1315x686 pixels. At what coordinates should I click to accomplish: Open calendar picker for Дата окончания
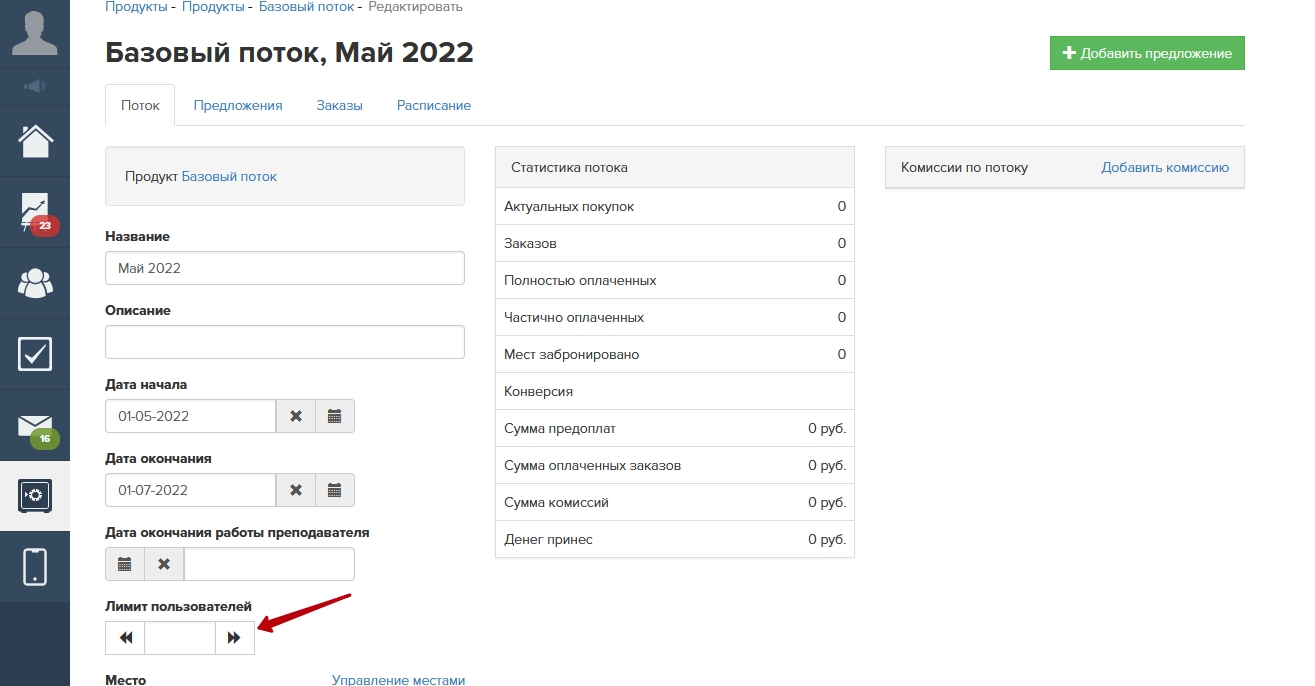(x=335, y=490)
